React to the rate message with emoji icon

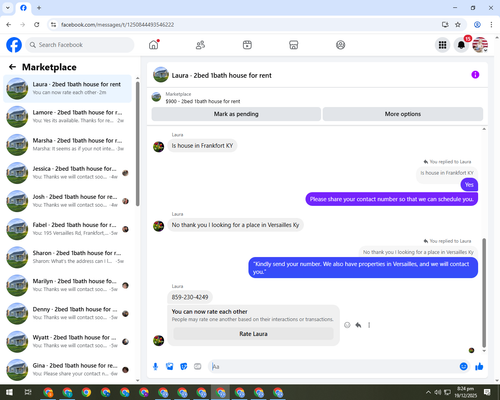tap(347, 325)
